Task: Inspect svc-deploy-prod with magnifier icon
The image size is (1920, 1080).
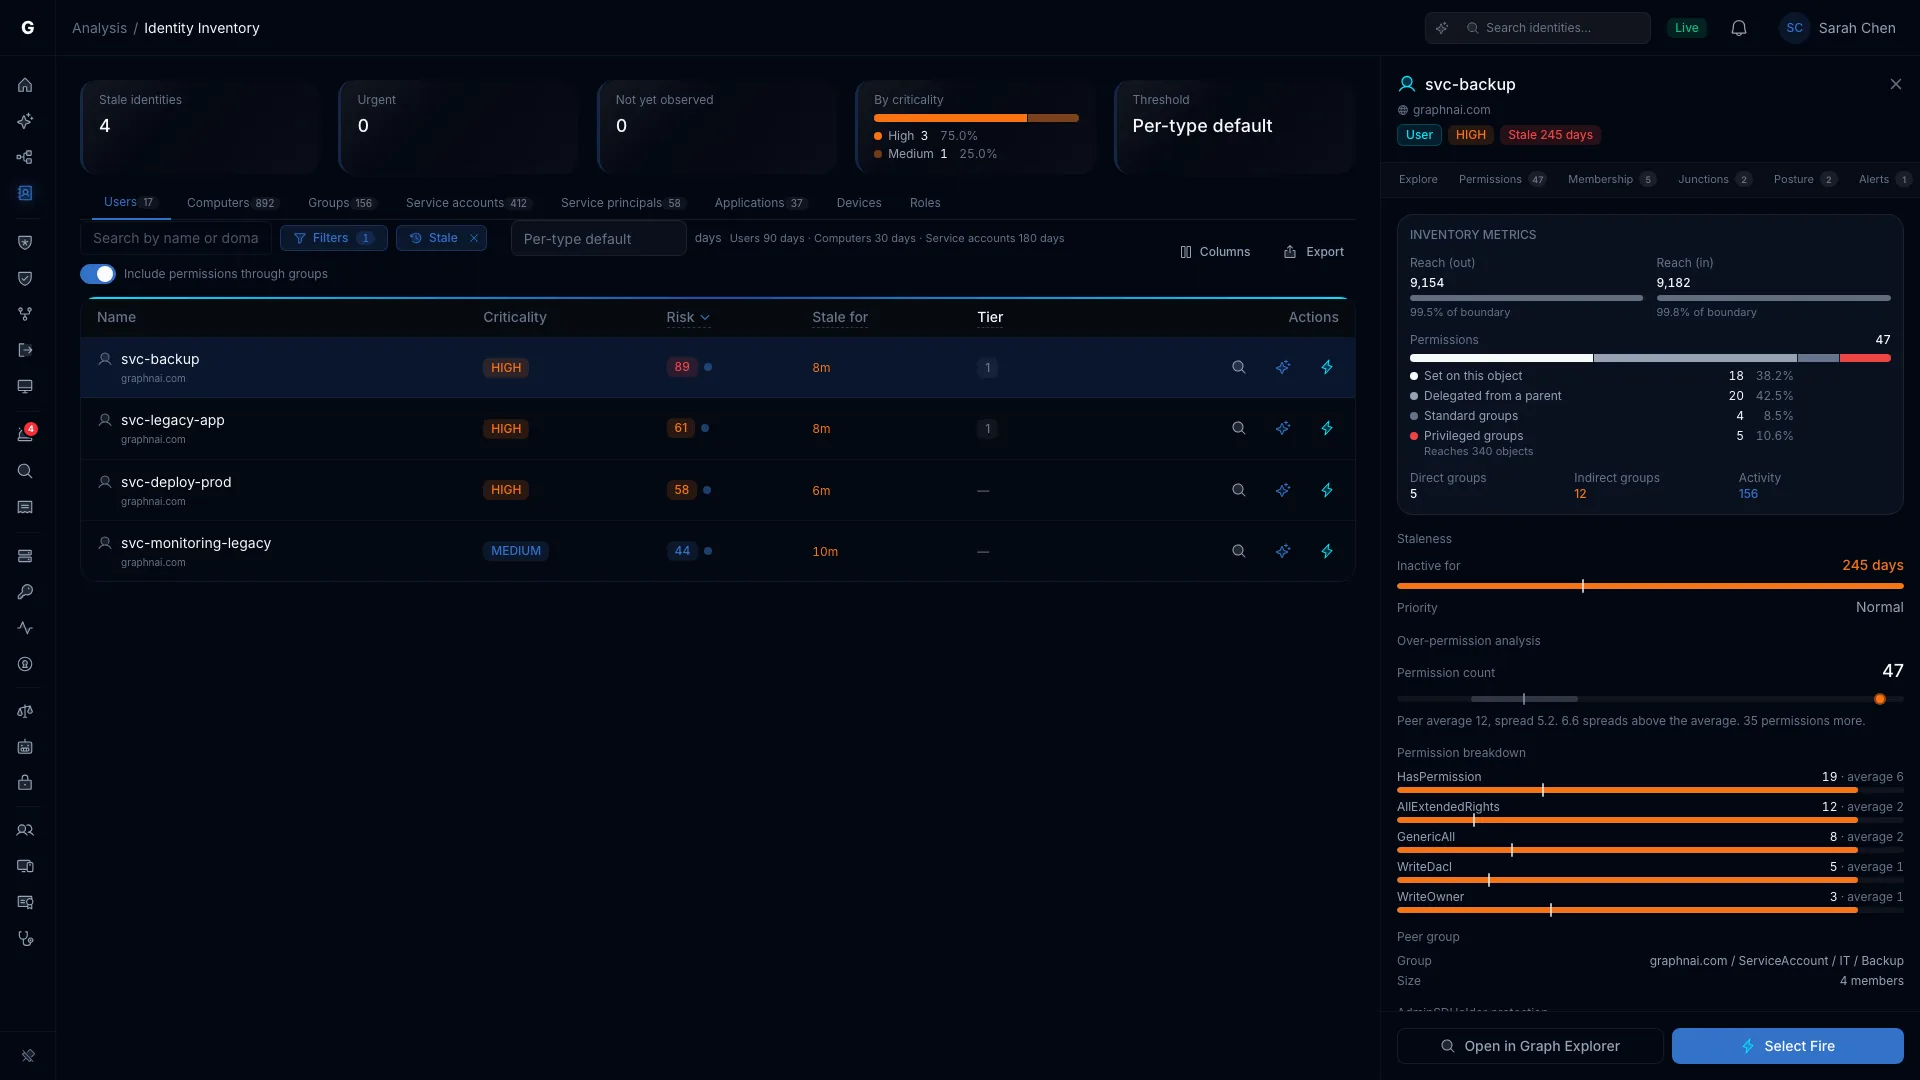Action: [x=1239, y=490]
